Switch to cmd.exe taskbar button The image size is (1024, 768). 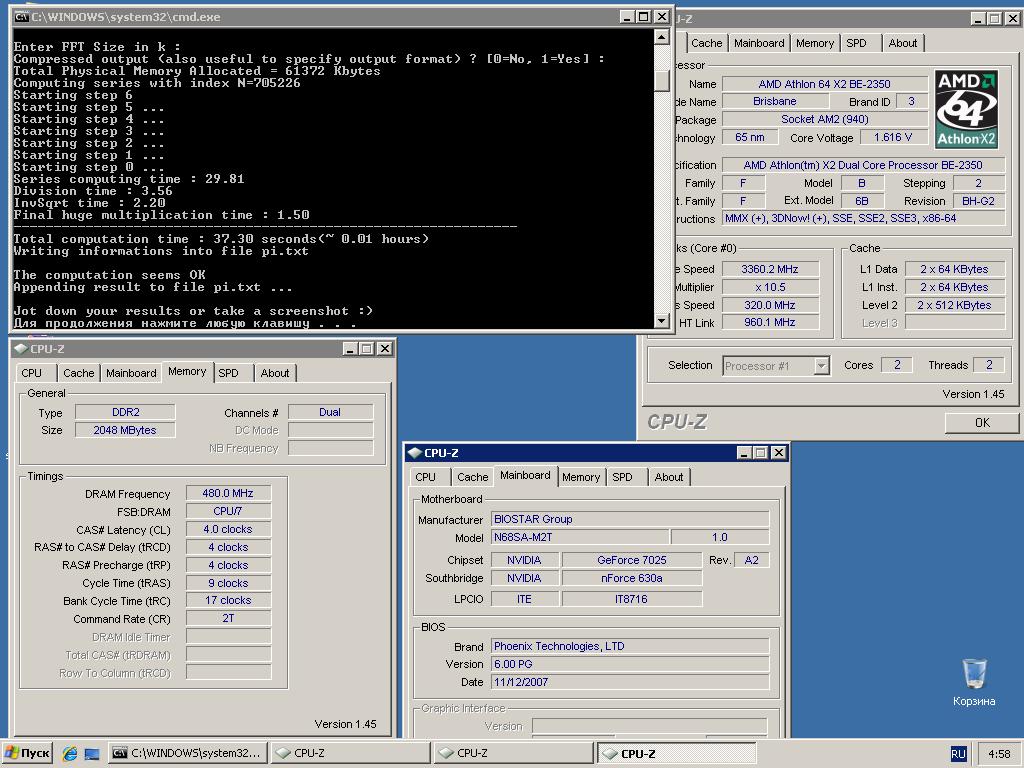tap(187, 754)
